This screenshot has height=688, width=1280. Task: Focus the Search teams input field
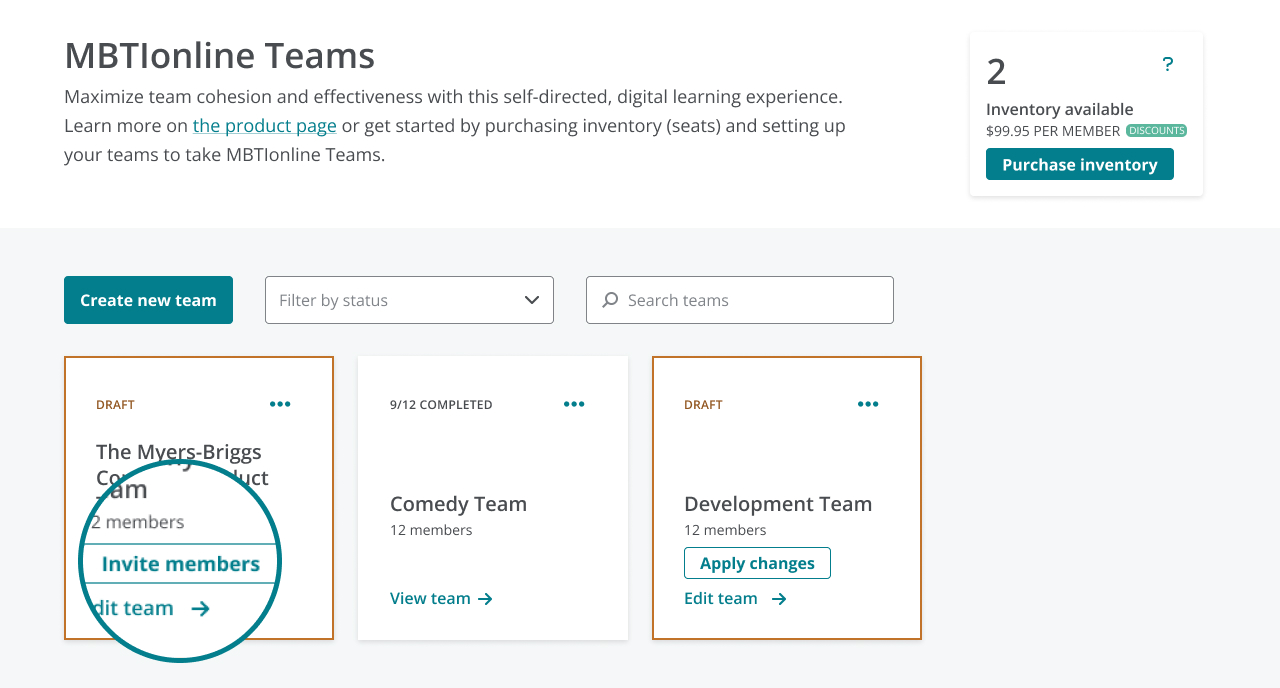coord(740,300)
